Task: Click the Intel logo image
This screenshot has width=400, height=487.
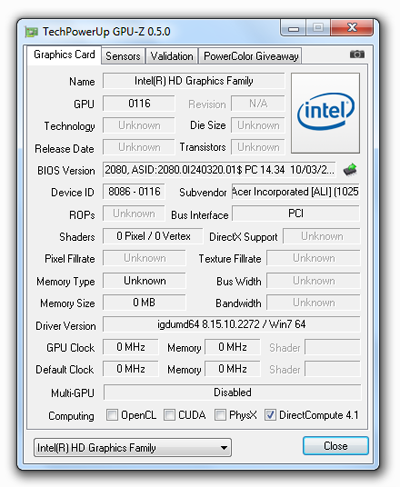Action: click(x=325, y=113)
